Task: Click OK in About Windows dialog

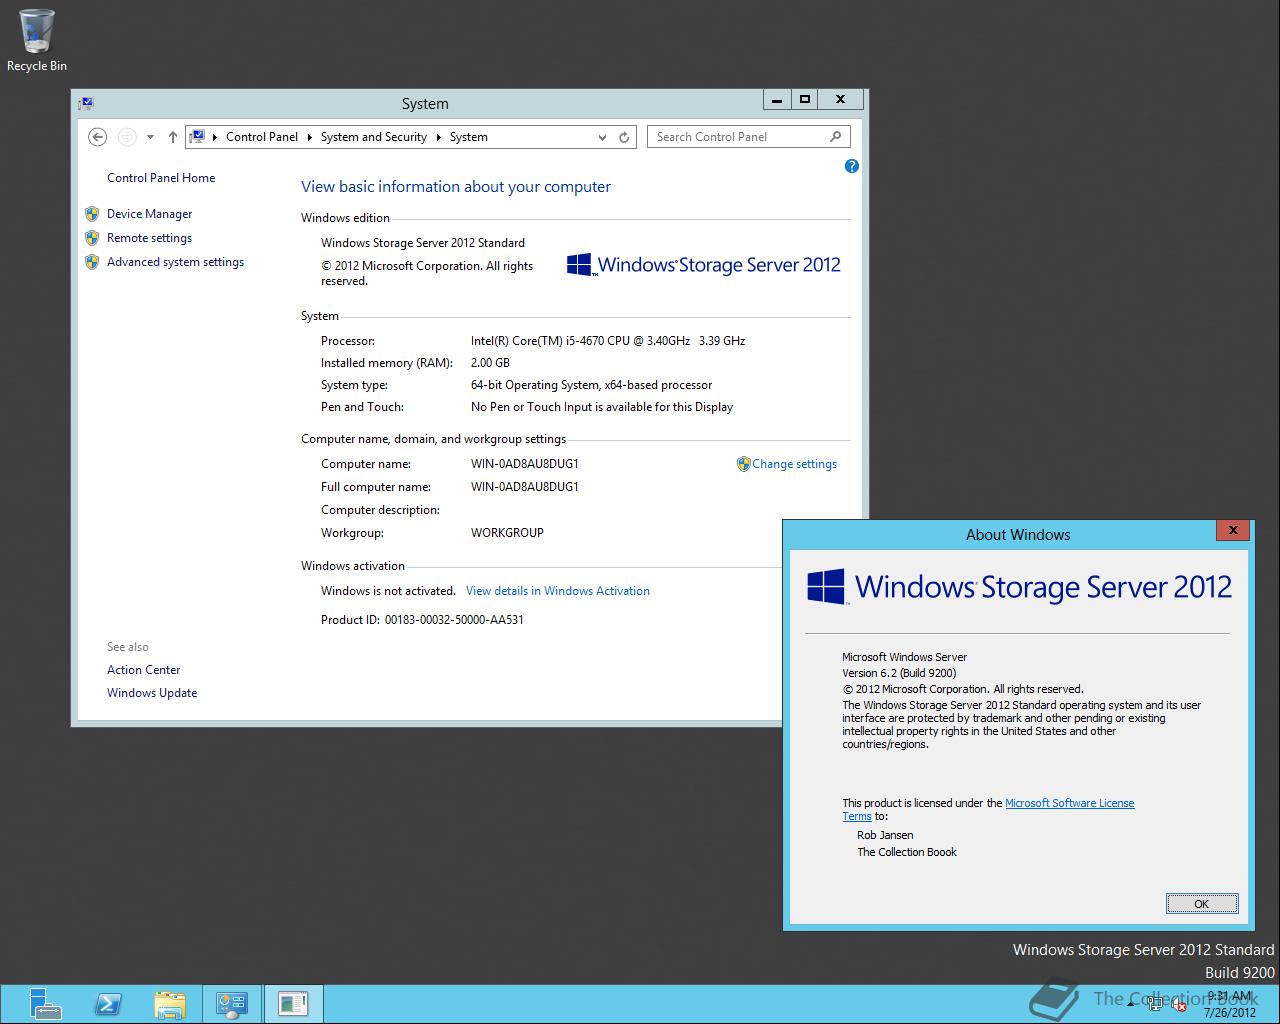Action: pyautogui.click(x=1202, y=904)
